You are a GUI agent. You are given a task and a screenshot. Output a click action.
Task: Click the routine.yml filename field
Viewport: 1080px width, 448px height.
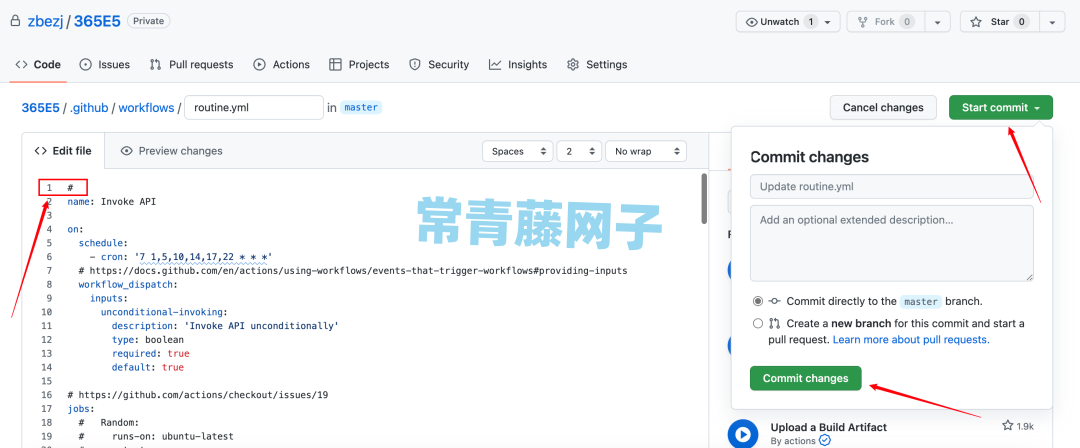point(254,108)
